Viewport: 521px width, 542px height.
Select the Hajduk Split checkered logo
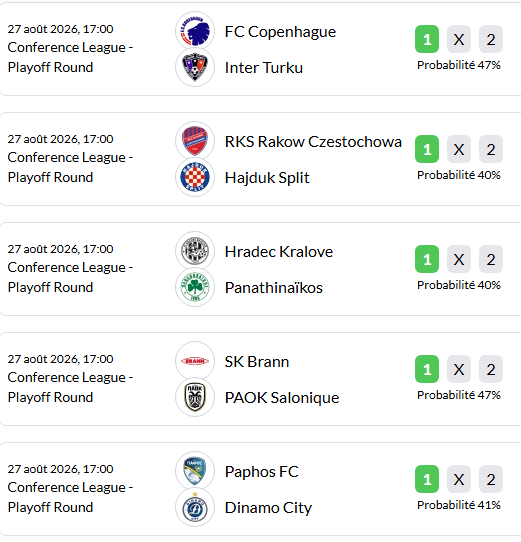click(195, 177)
